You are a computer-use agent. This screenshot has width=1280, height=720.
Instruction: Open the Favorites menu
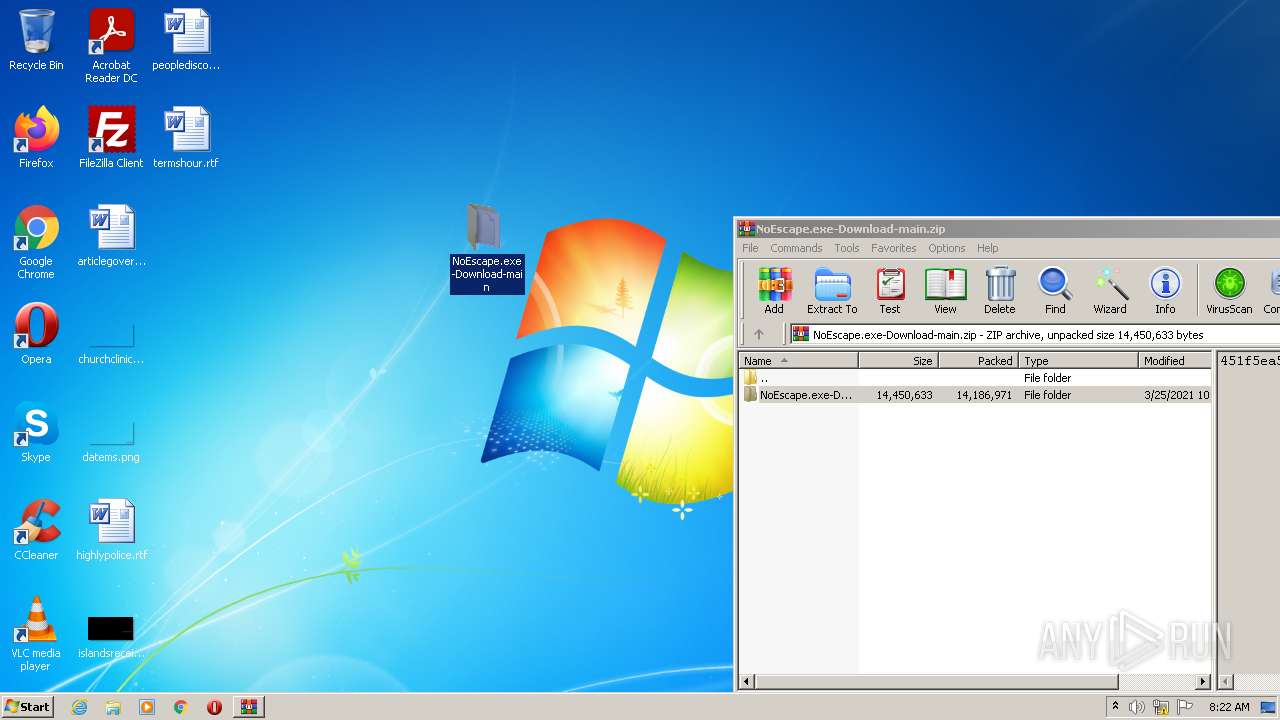(893, 248)
